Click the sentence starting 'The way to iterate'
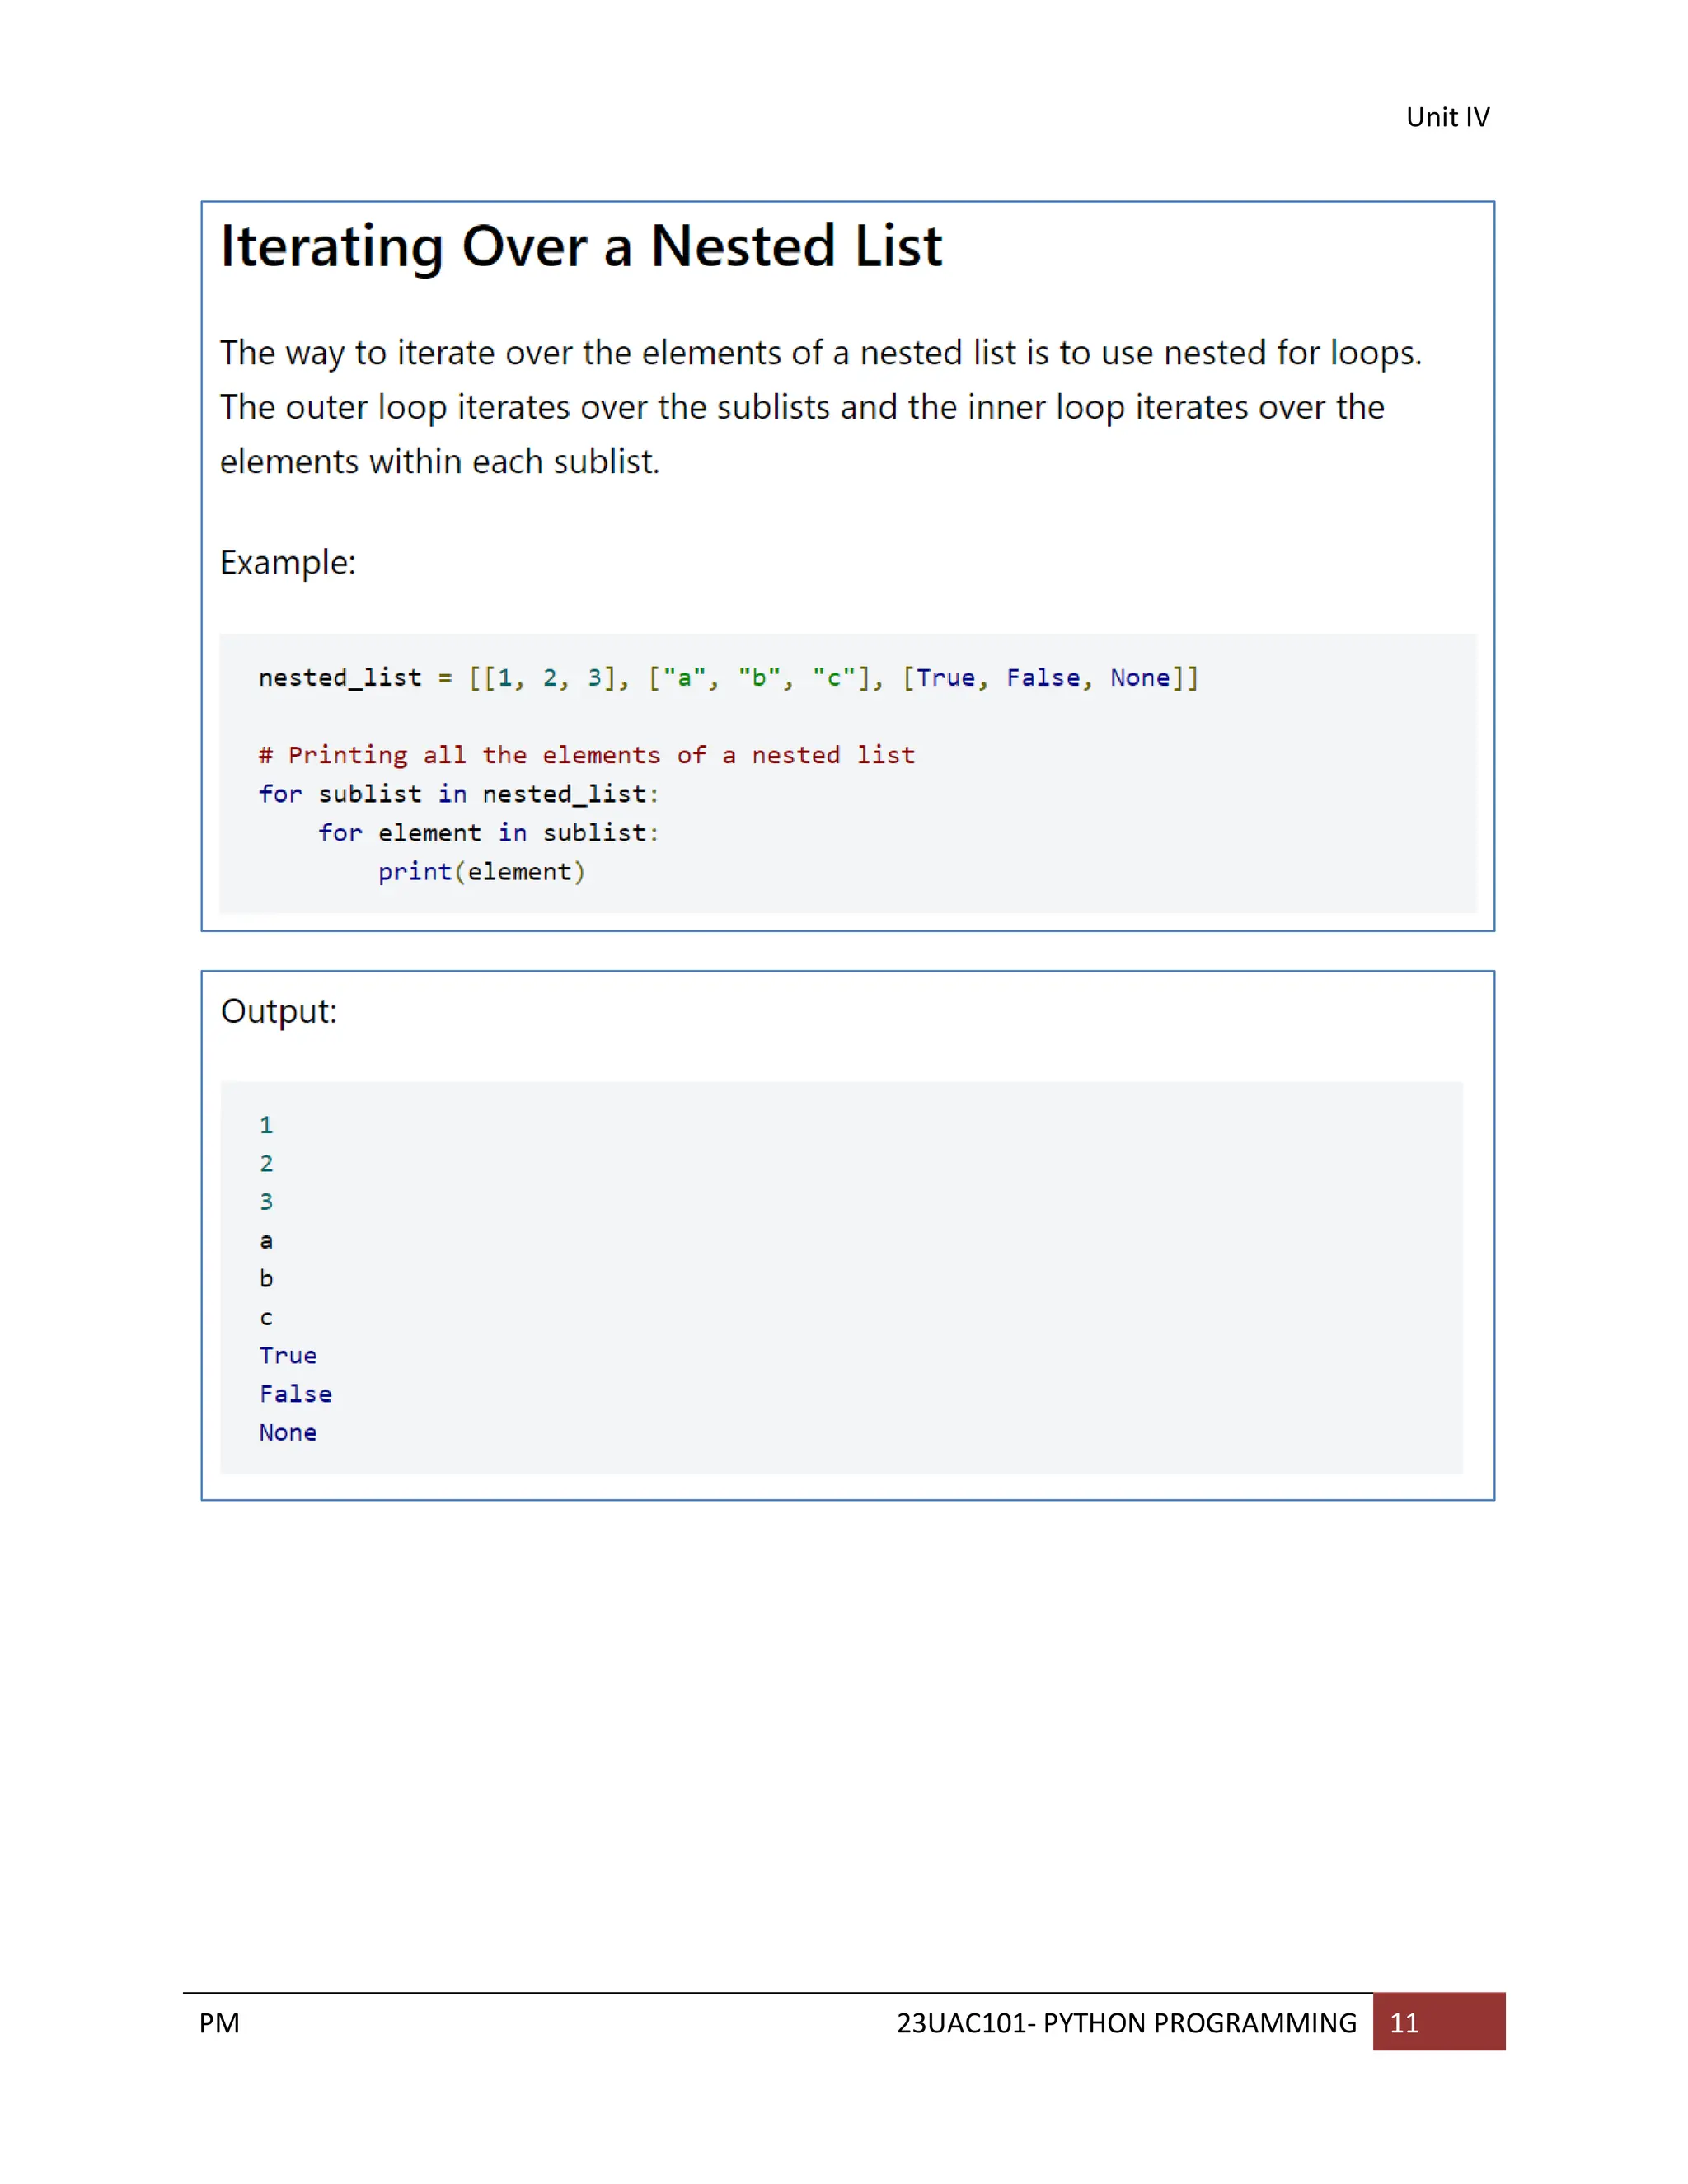 point(821,353)
